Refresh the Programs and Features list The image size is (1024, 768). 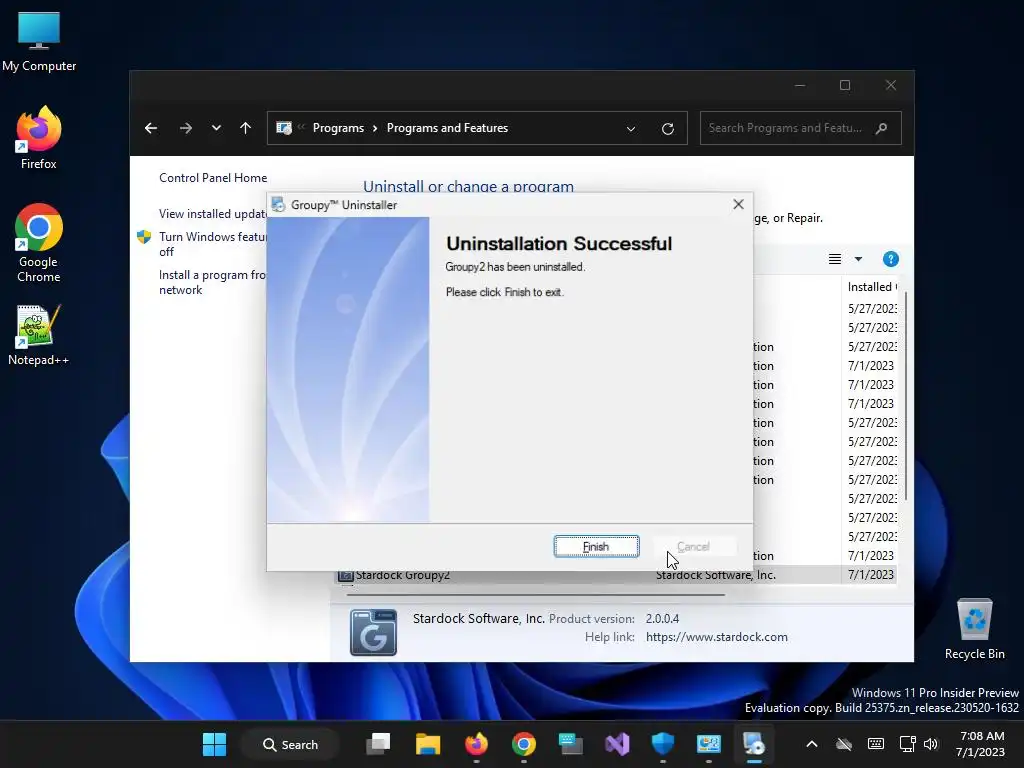click(667, 129)
